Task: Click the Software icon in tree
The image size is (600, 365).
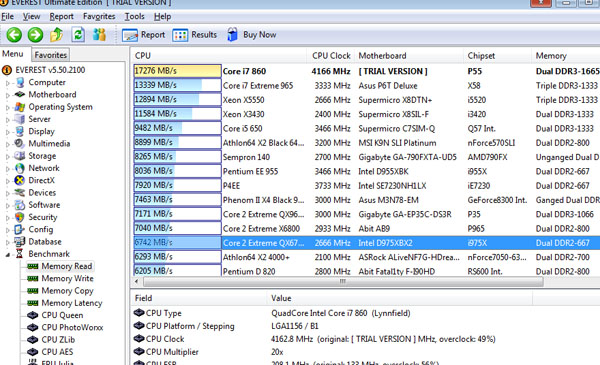Action: pyautogui.click(x=20, y=205)
